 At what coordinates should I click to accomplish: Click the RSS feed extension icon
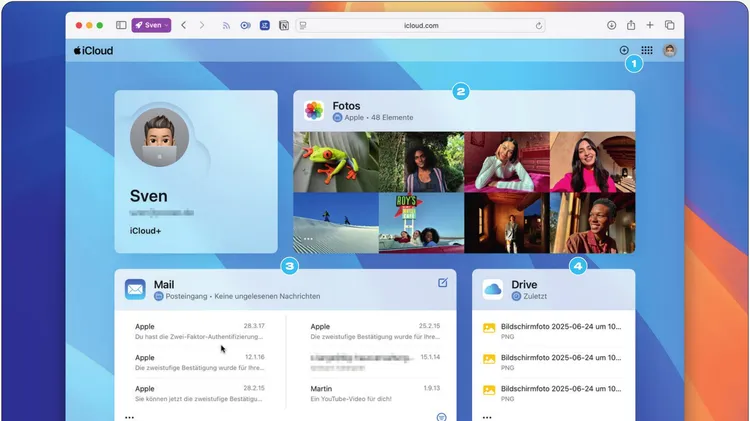(x=226, y=25)
